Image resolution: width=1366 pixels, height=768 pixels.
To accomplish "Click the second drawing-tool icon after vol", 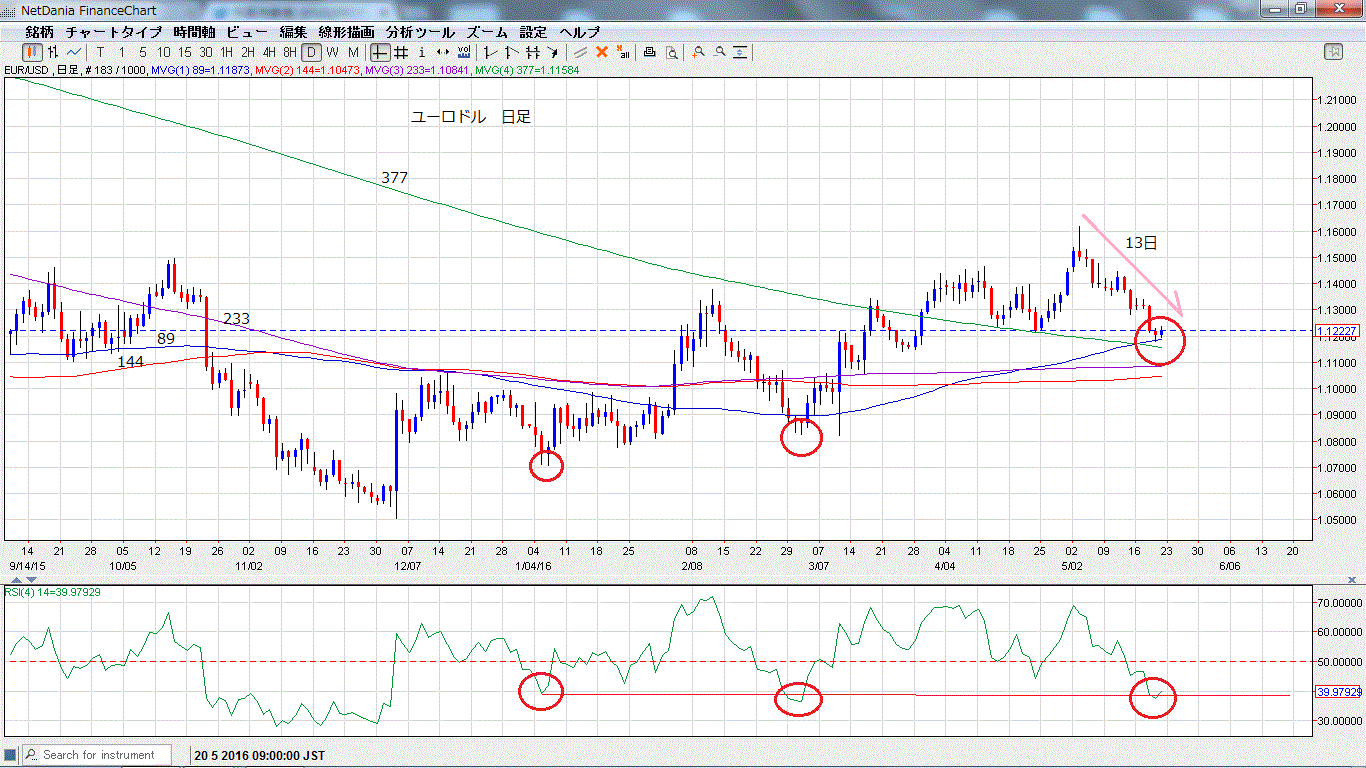I will click(x=511, y=52).
